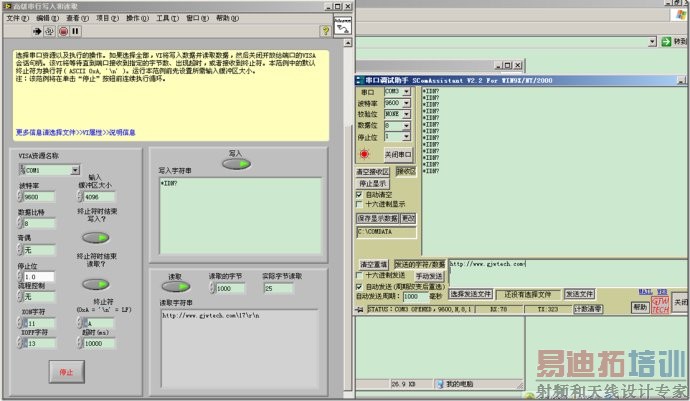Click the GJW TECH logo icon

tap(660, 305)
